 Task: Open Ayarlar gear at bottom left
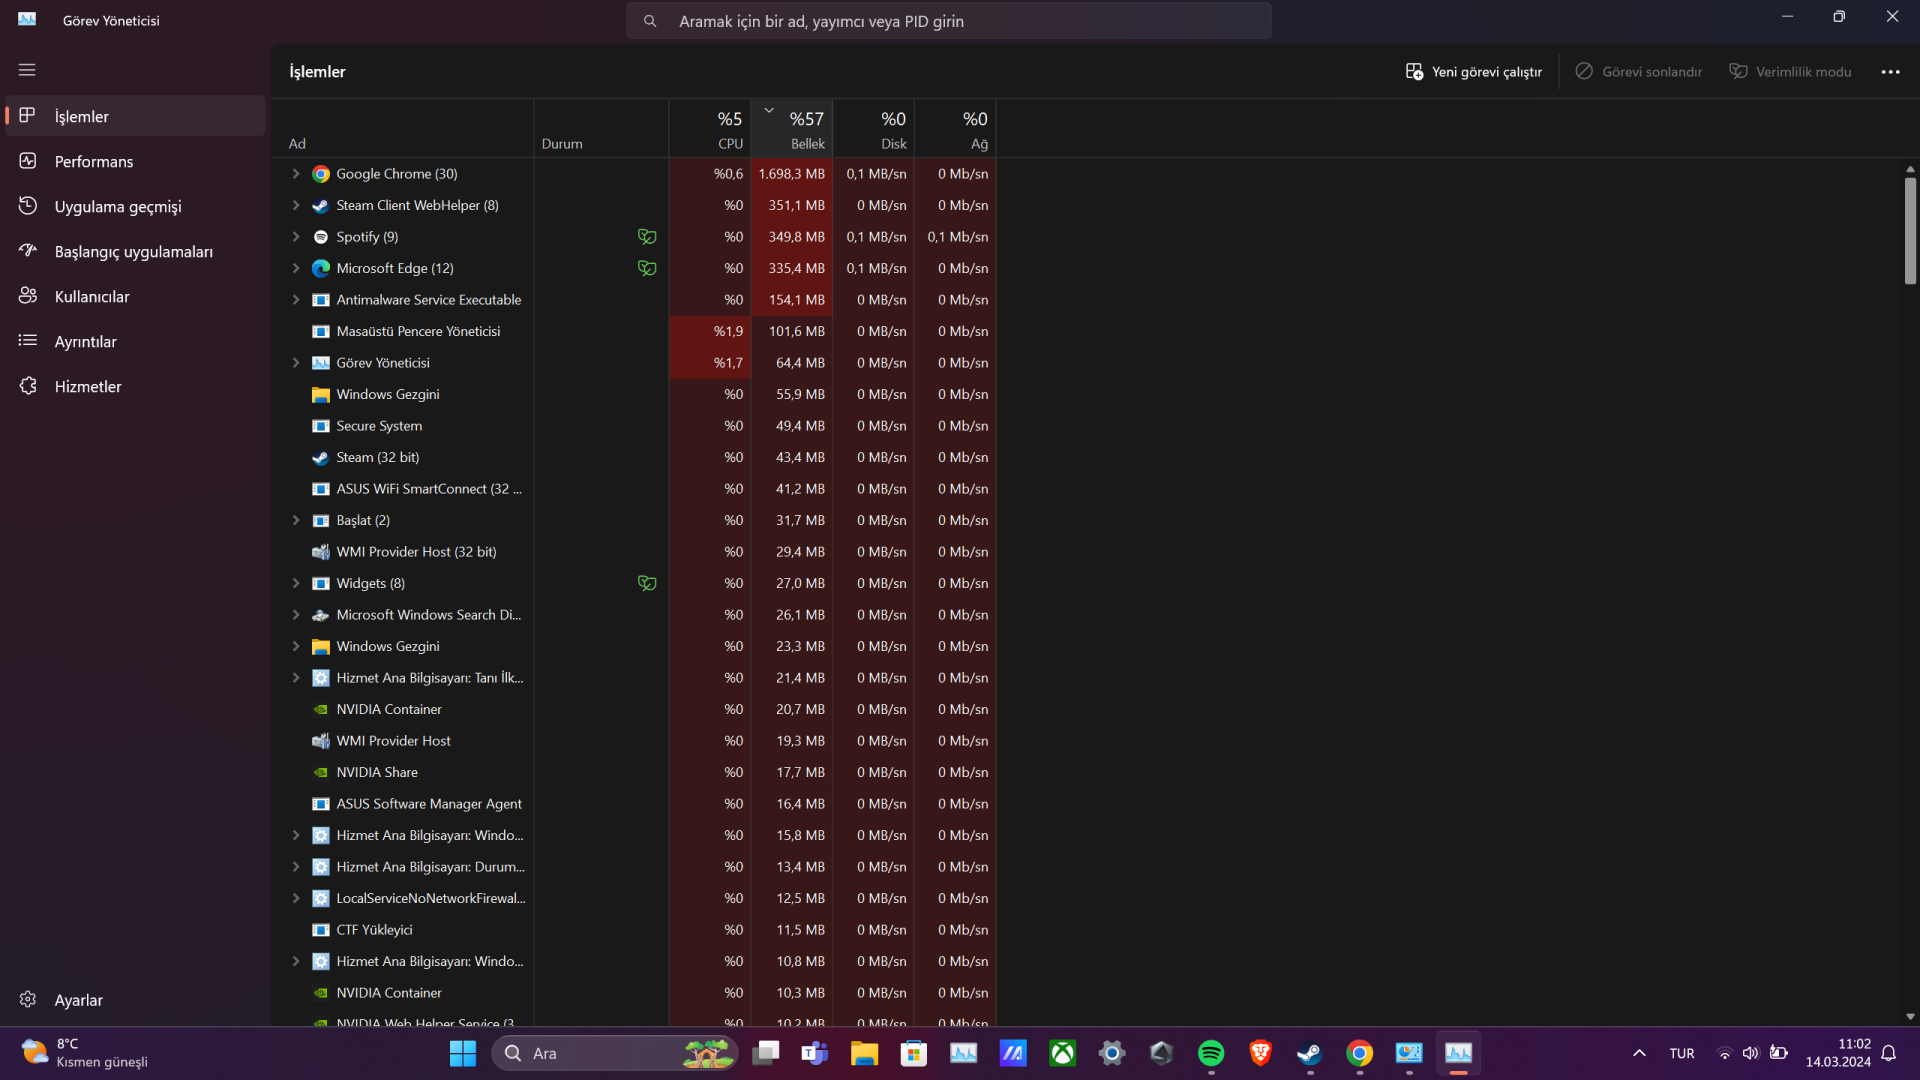point(28,1000)
